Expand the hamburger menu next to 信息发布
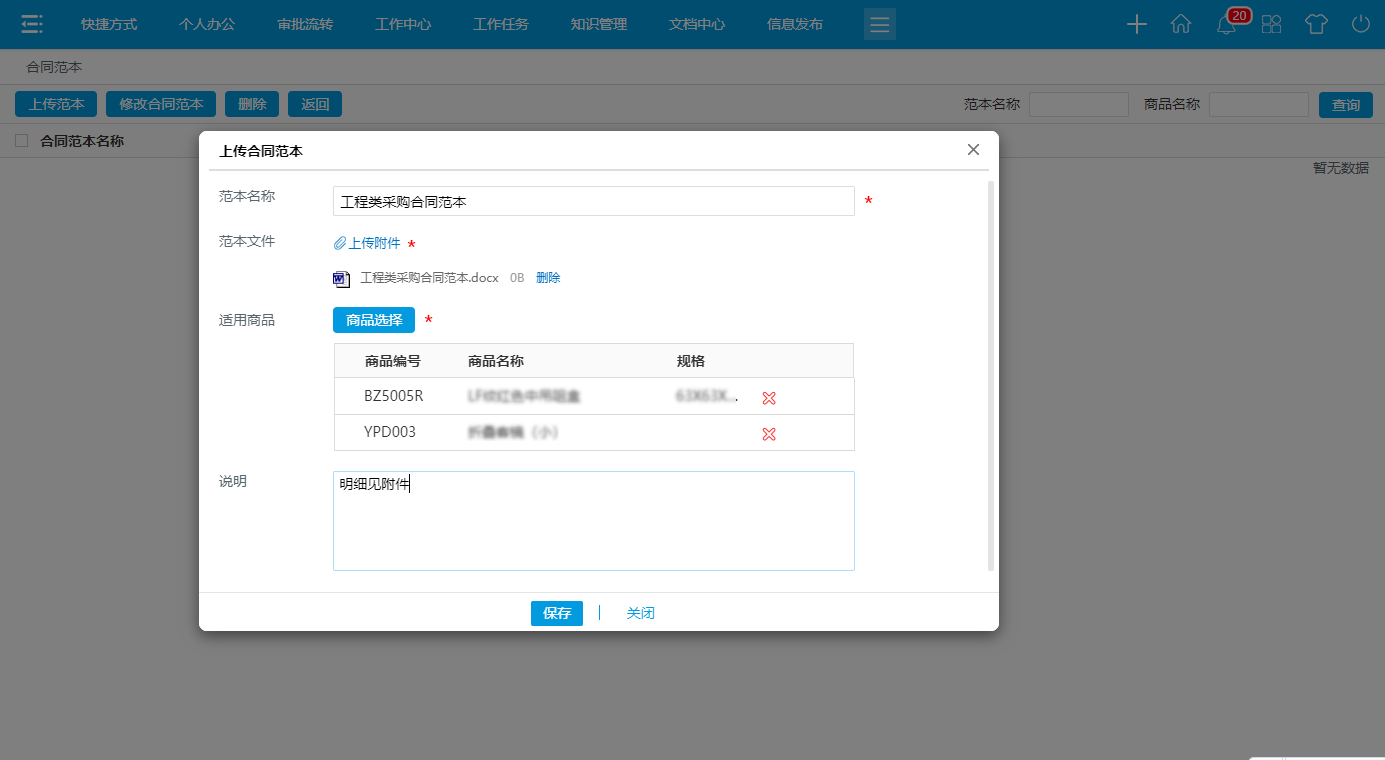The width and height of the screenshot is (1385, 760). [879, 24]
